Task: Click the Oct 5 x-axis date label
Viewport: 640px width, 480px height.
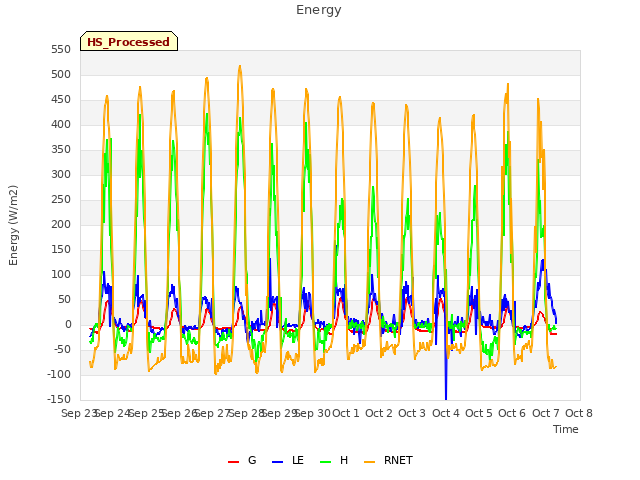Action: coord(479,413)
